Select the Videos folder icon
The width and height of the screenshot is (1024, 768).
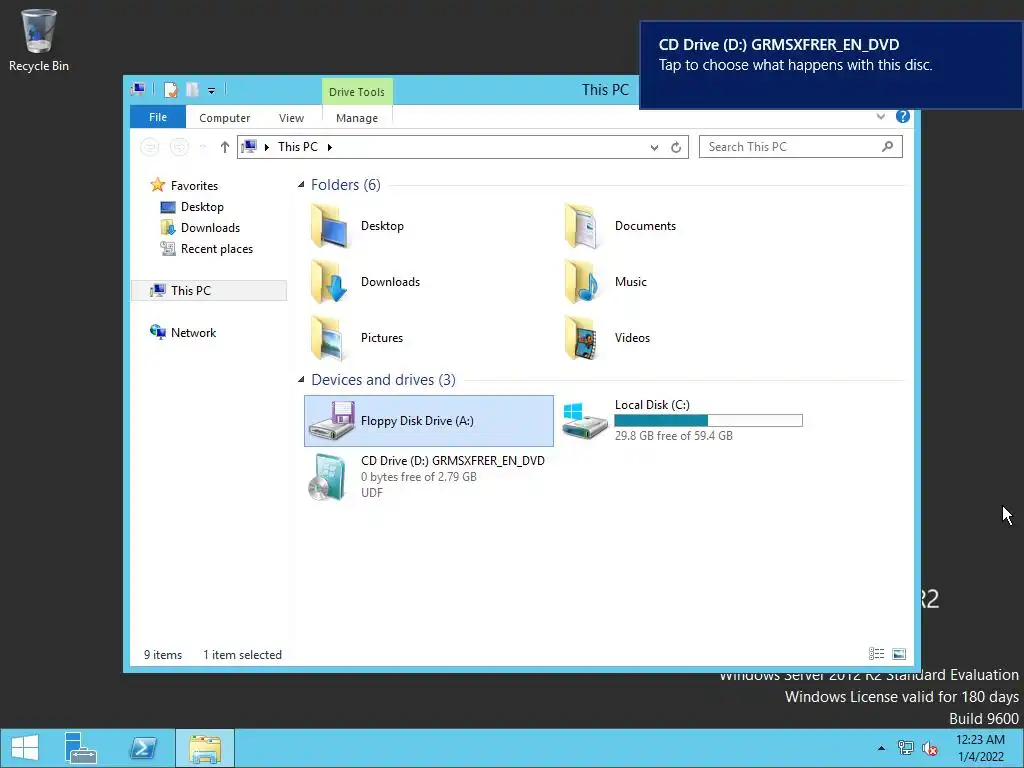click(x=582, y=338)
